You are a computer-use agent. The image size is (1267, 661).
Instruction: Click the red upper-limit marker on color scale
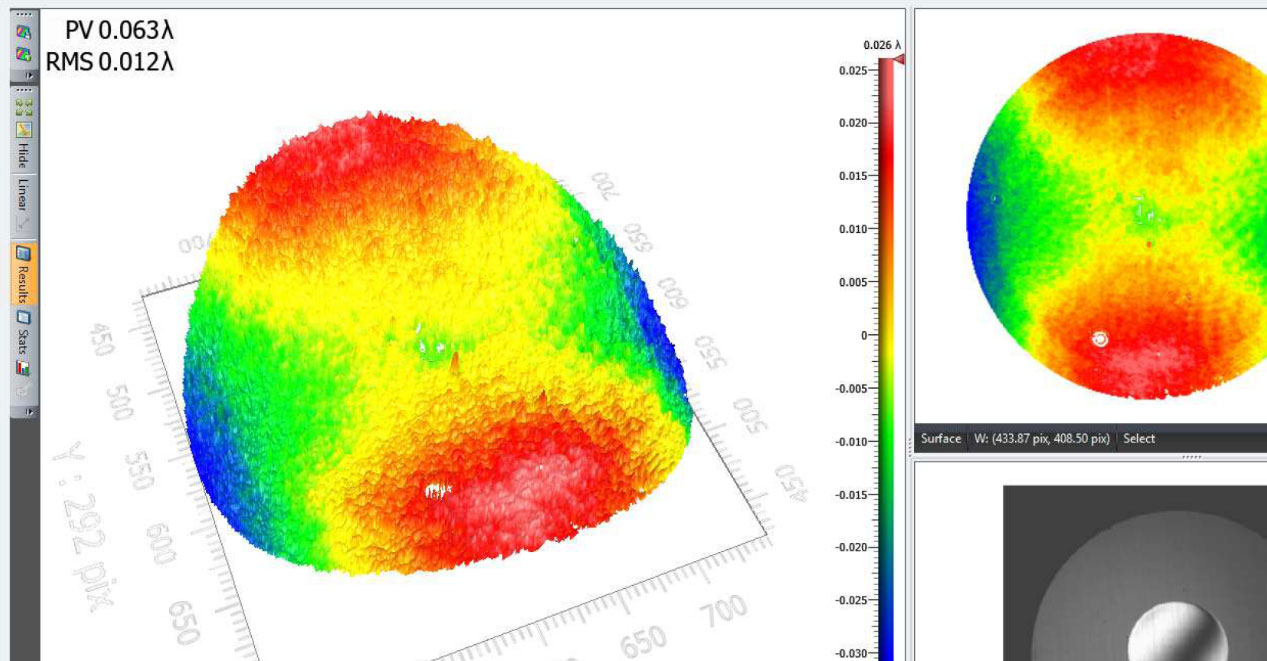point(898,59)
